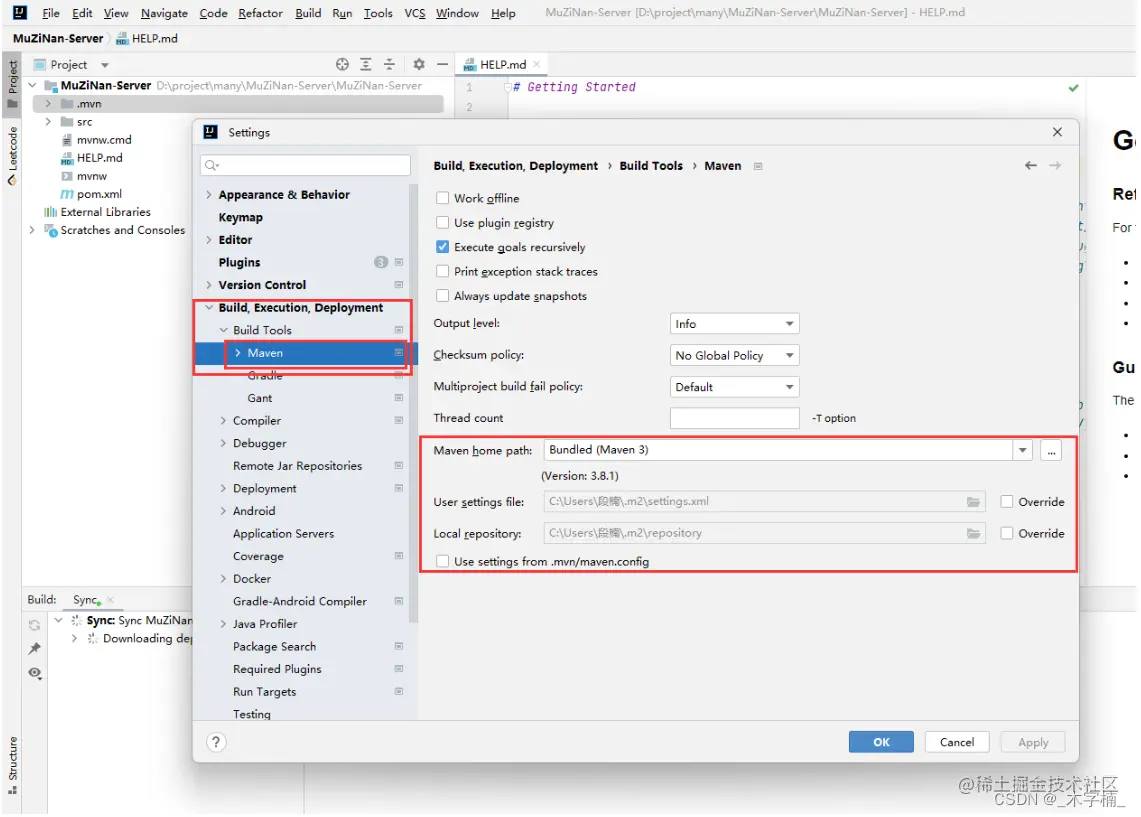Image resolution: width=1141 pixels, height=817 pixels.
Task: Click the browse ellipsis button for Maven home path
Action: click(1051, 450)
